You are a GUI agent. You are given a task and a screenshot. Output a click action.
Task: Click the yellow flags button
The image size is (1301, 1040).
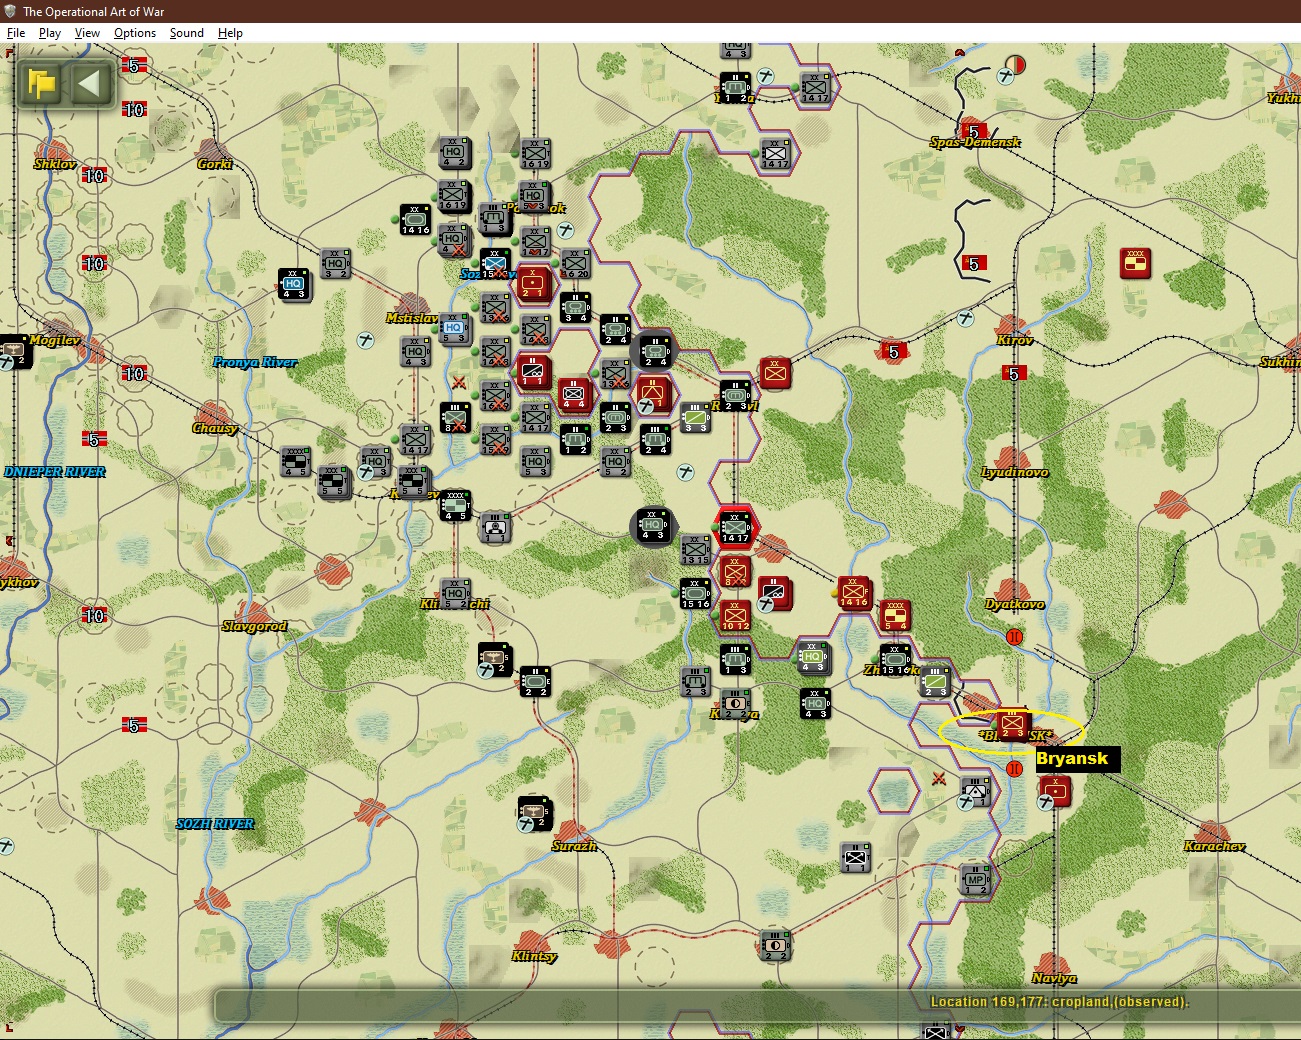click(41, 83)
